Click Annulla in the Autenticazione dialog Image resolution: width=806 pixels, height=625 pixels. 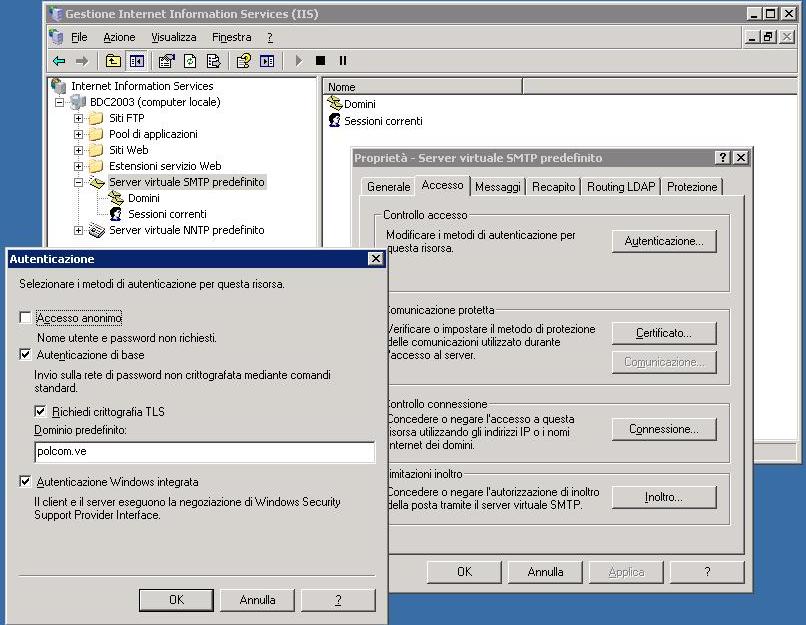coord(258,600)
